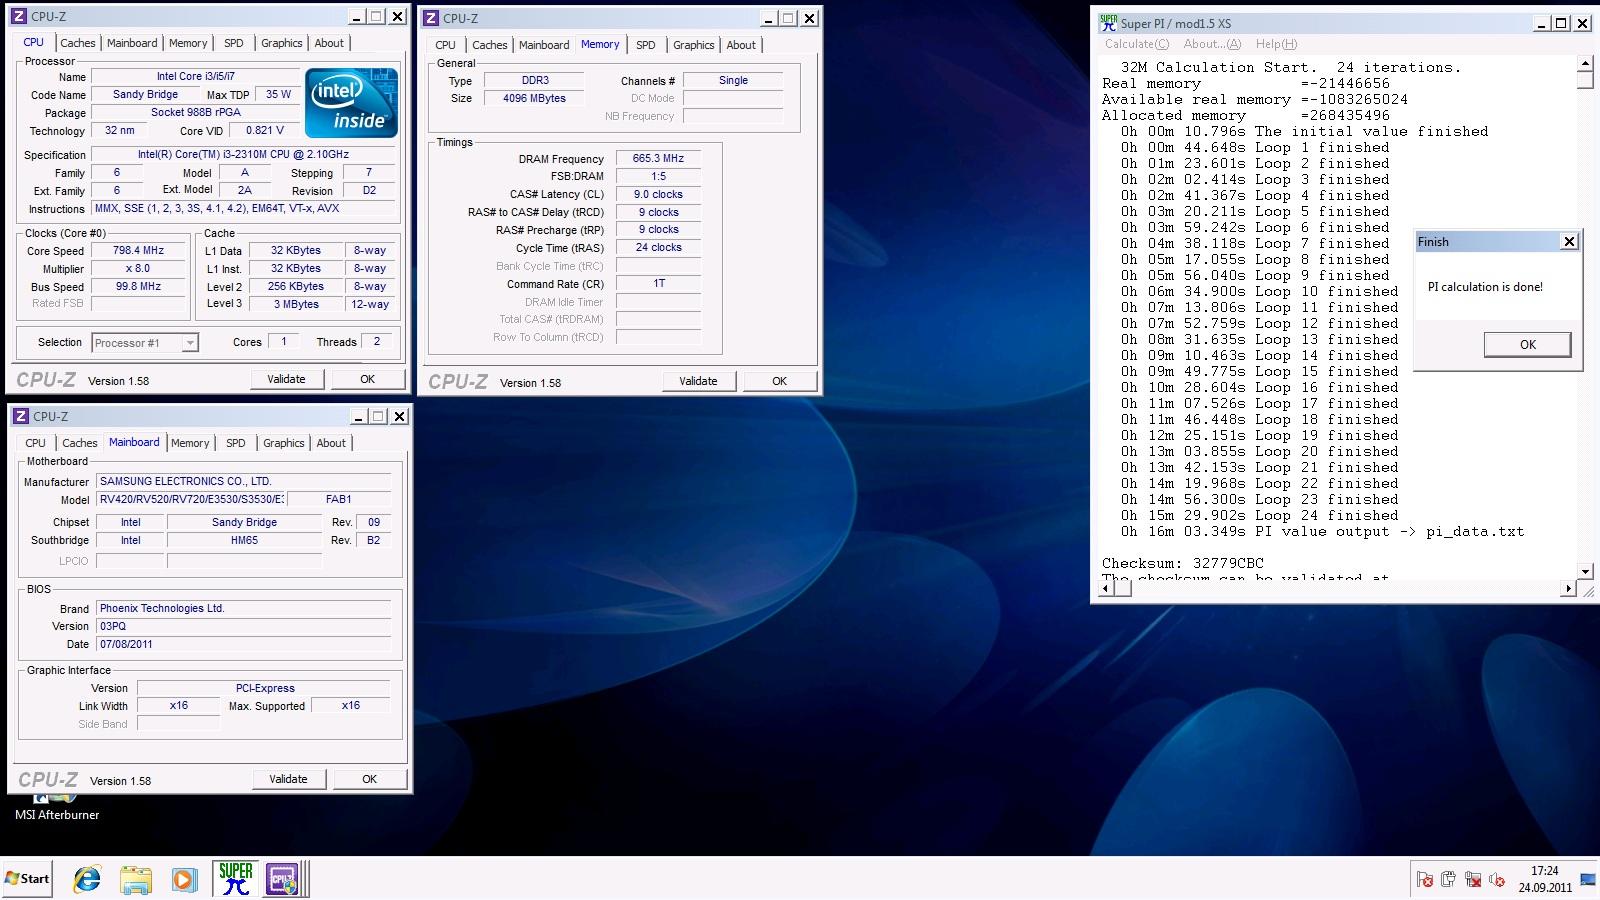Click the Checksum line 32779CBC in Super PI
Viewport: 1600px width, 900px height.
[x=1183, y=563]
